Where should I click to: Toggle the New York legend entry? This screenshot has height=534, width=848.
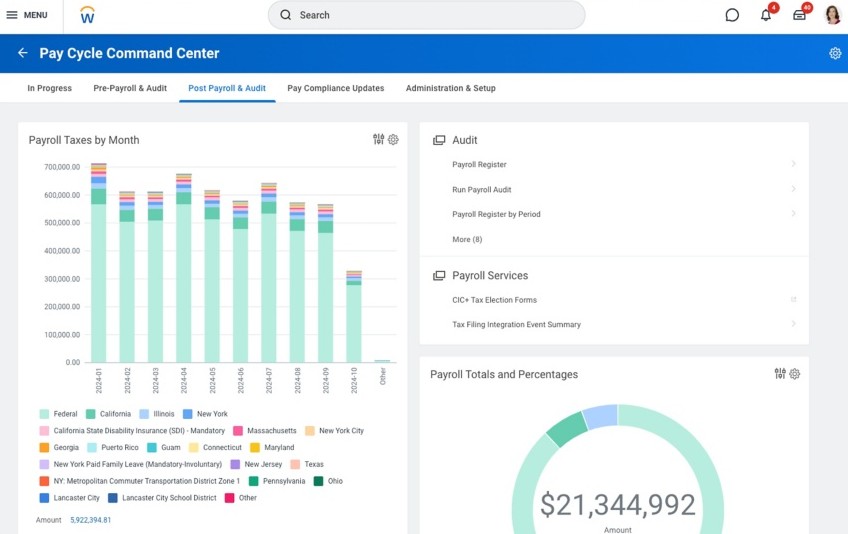[205, 414]
